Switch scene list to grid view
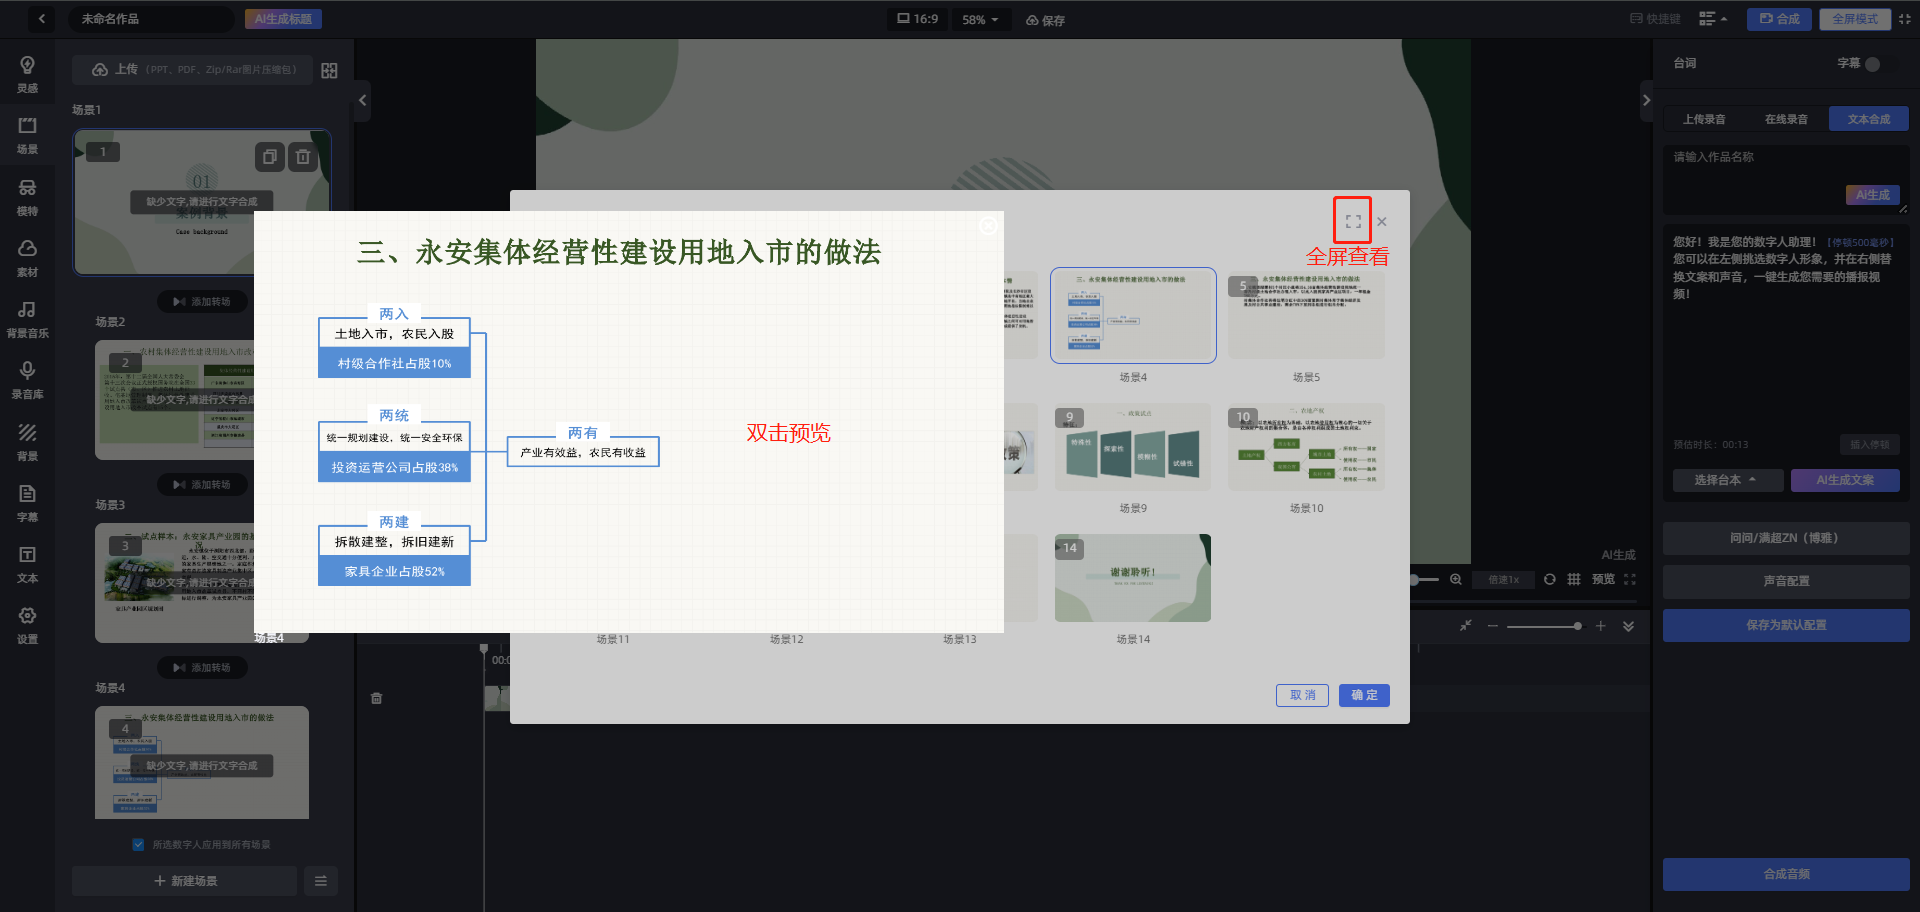Viewport: 1920px width, 912px height. pos(329,70)
